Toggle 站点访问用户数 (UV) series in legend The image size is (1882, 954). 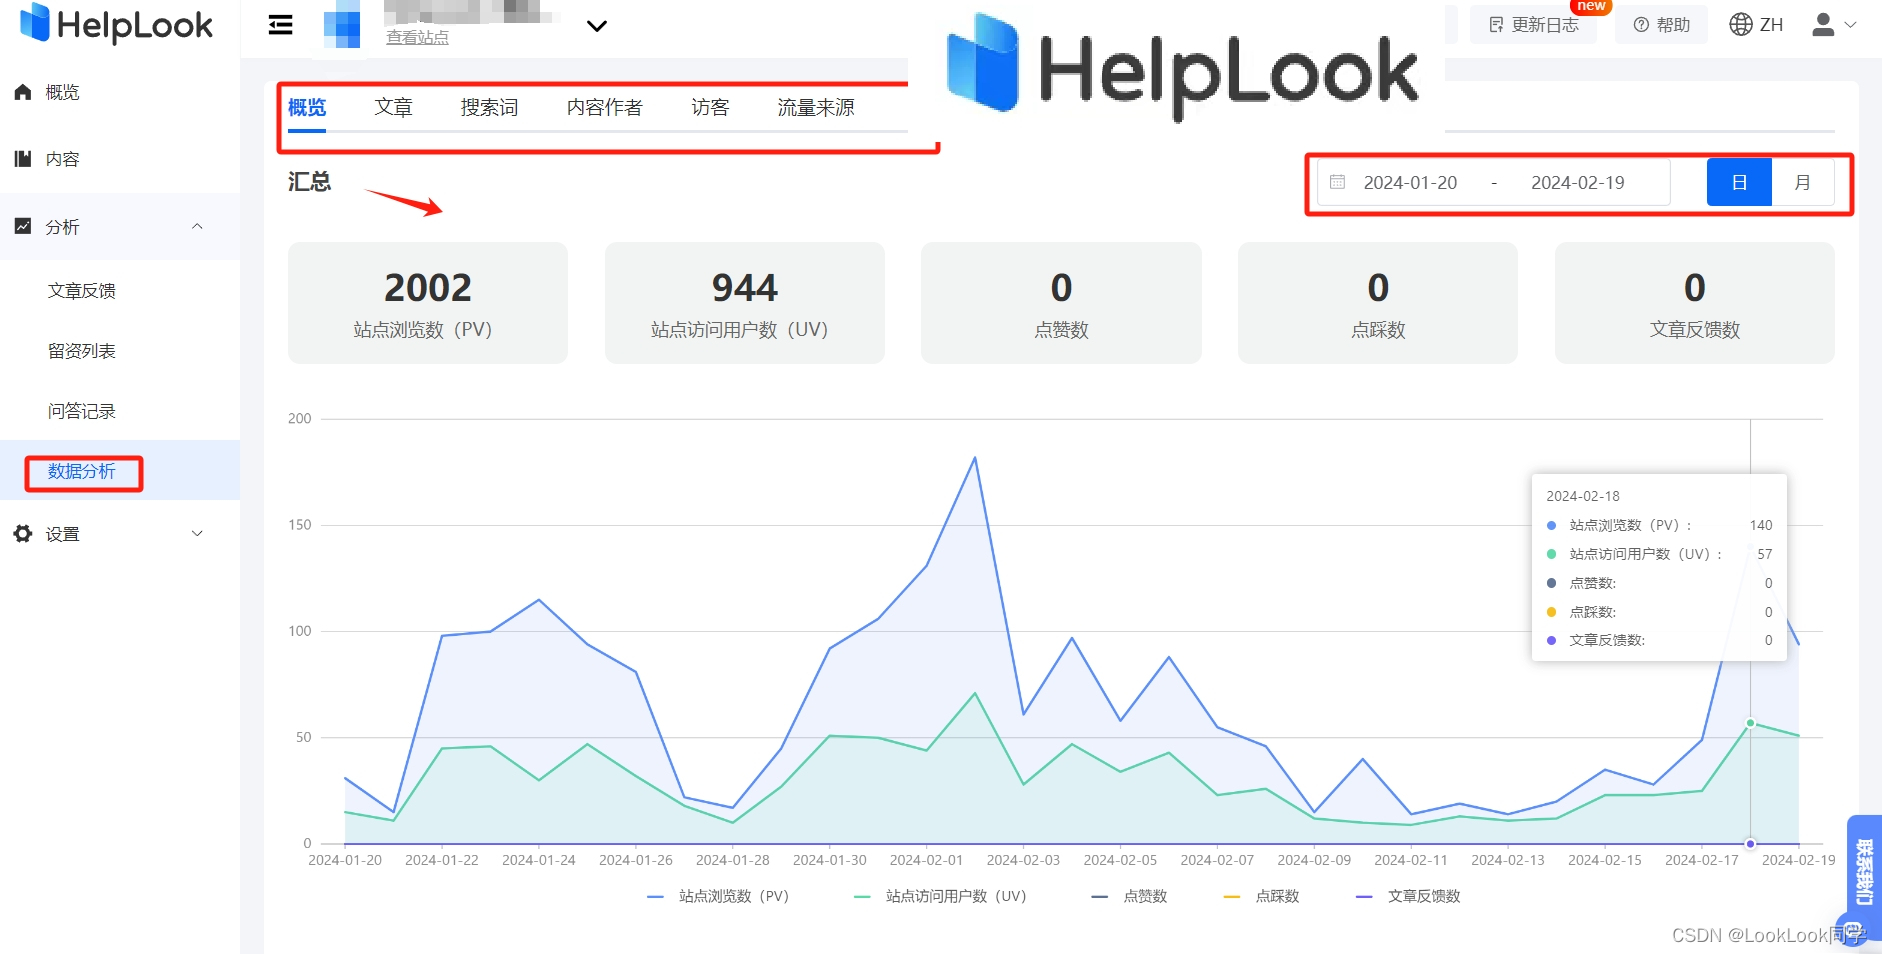(x=940, y=896)
